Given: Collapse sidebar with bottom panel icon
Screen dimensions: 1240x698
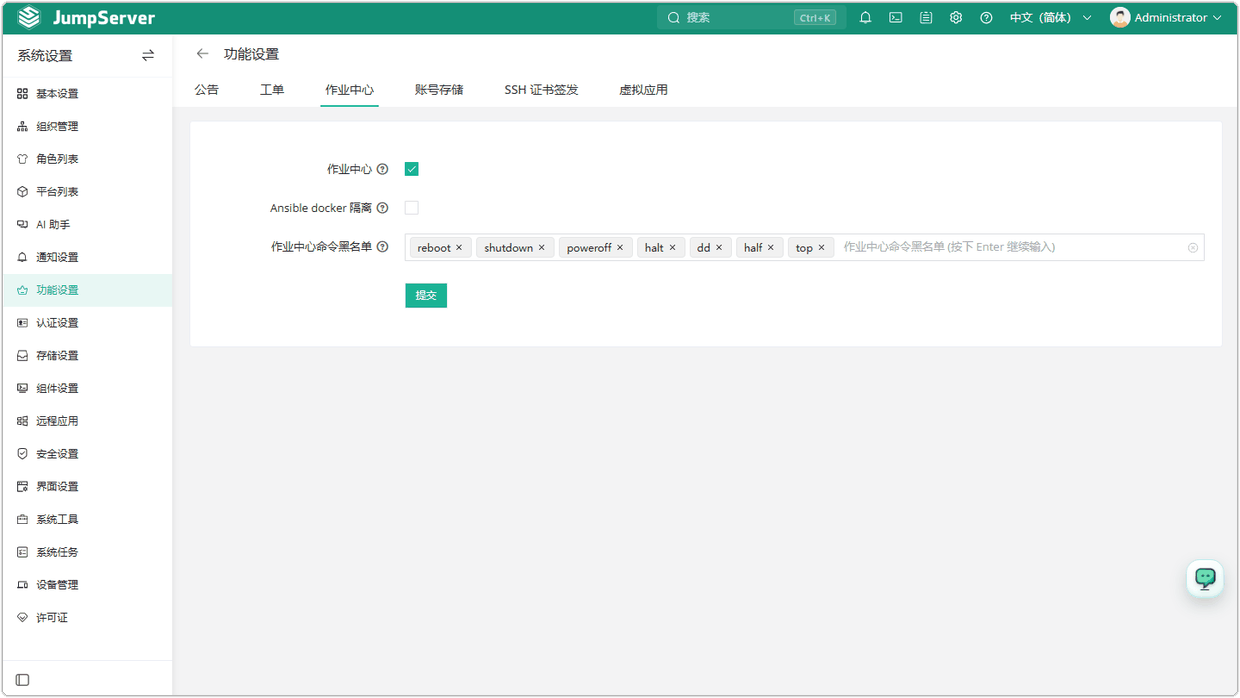Looking at the screenshot, I should [23, 680].
